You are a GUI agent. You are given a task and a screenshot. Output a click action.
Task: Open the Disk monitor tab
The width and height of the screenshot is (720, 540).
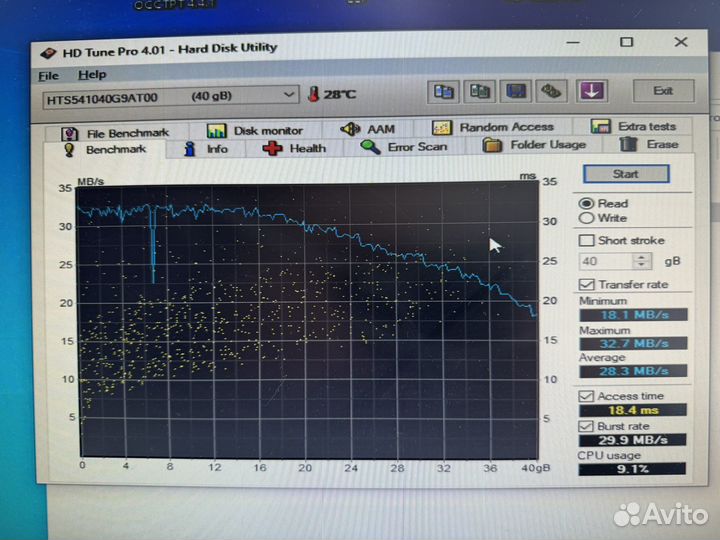(255, 131)
